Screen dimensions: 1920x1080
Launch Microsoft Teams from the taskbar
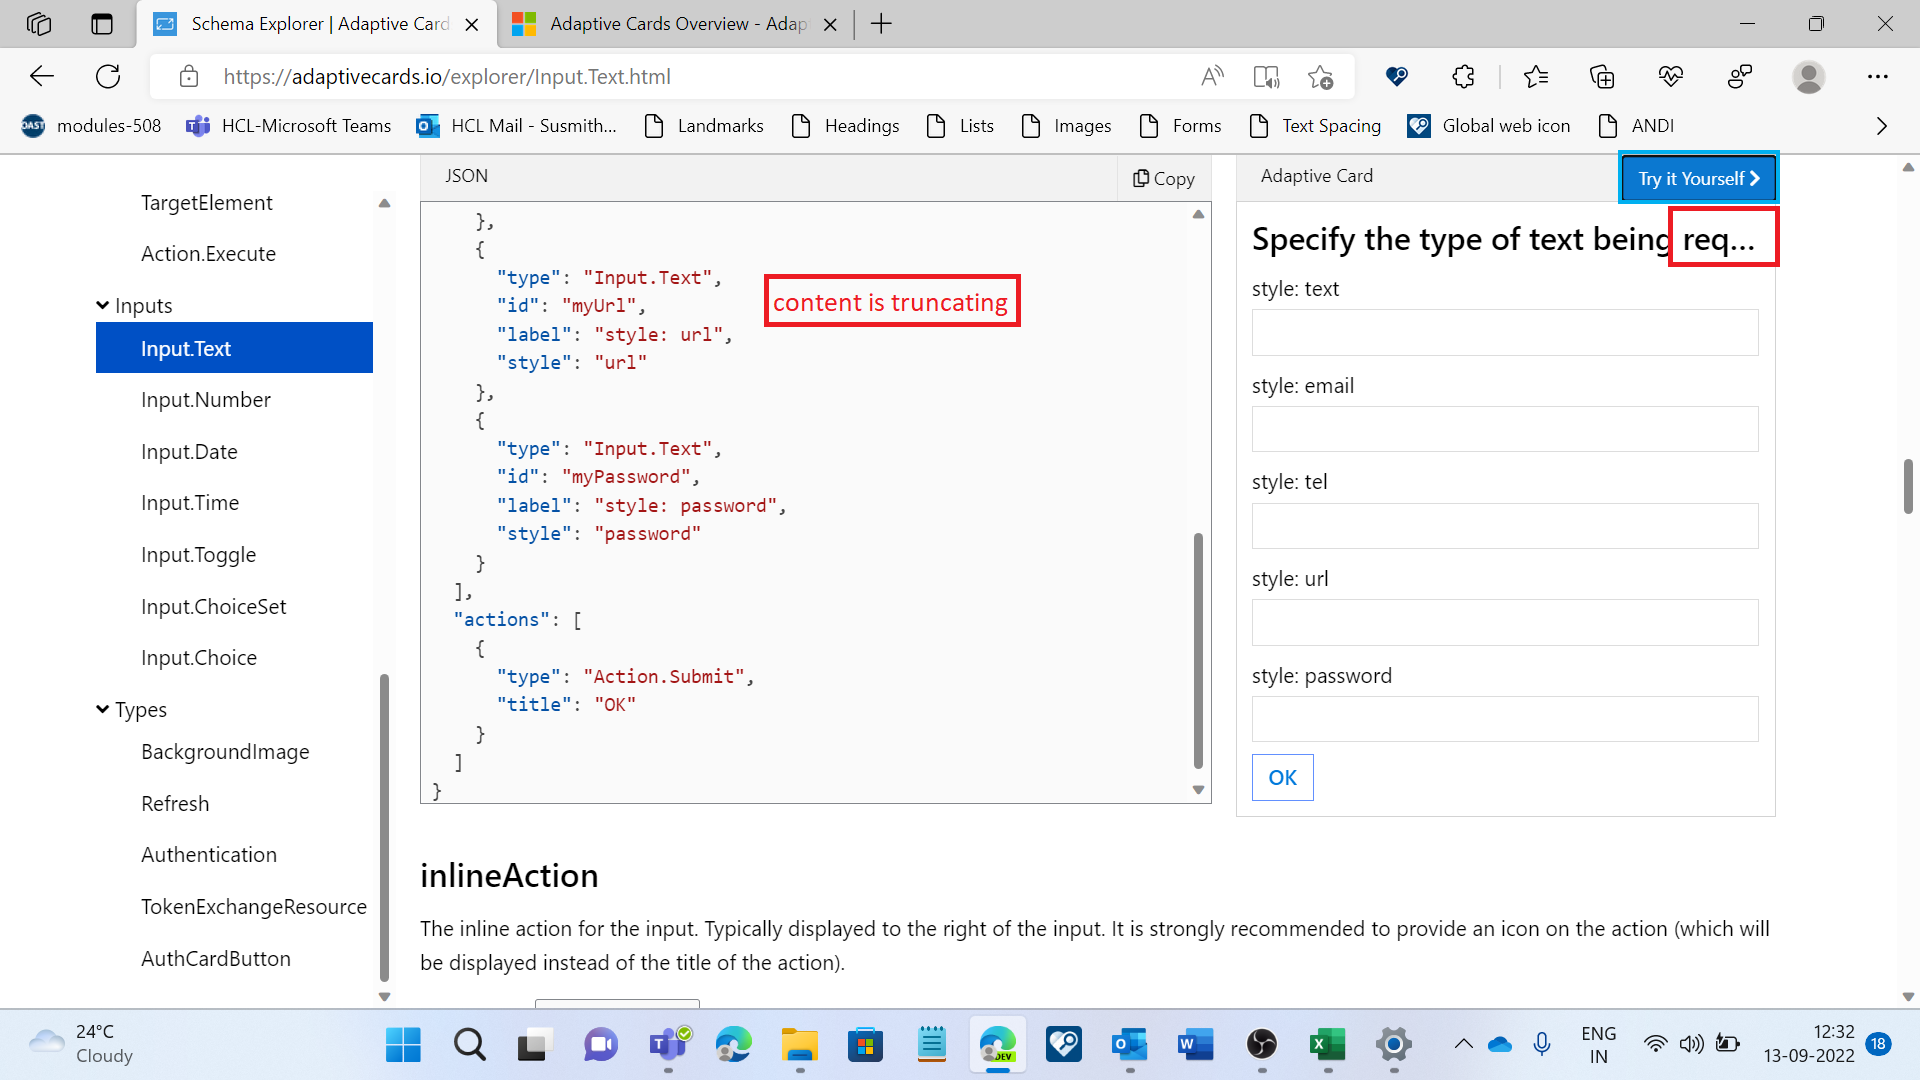667,1044
